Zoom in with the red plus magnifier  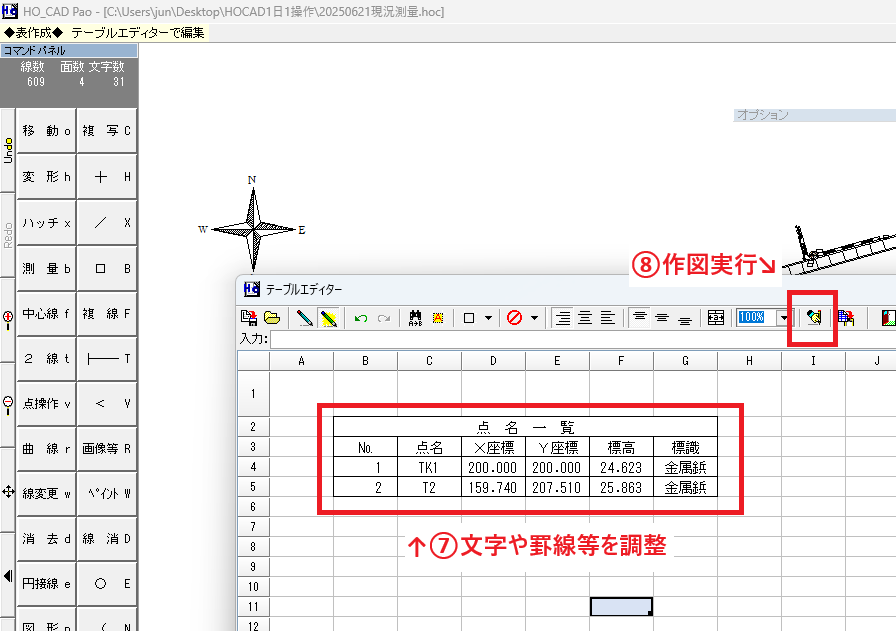(8, 320)
